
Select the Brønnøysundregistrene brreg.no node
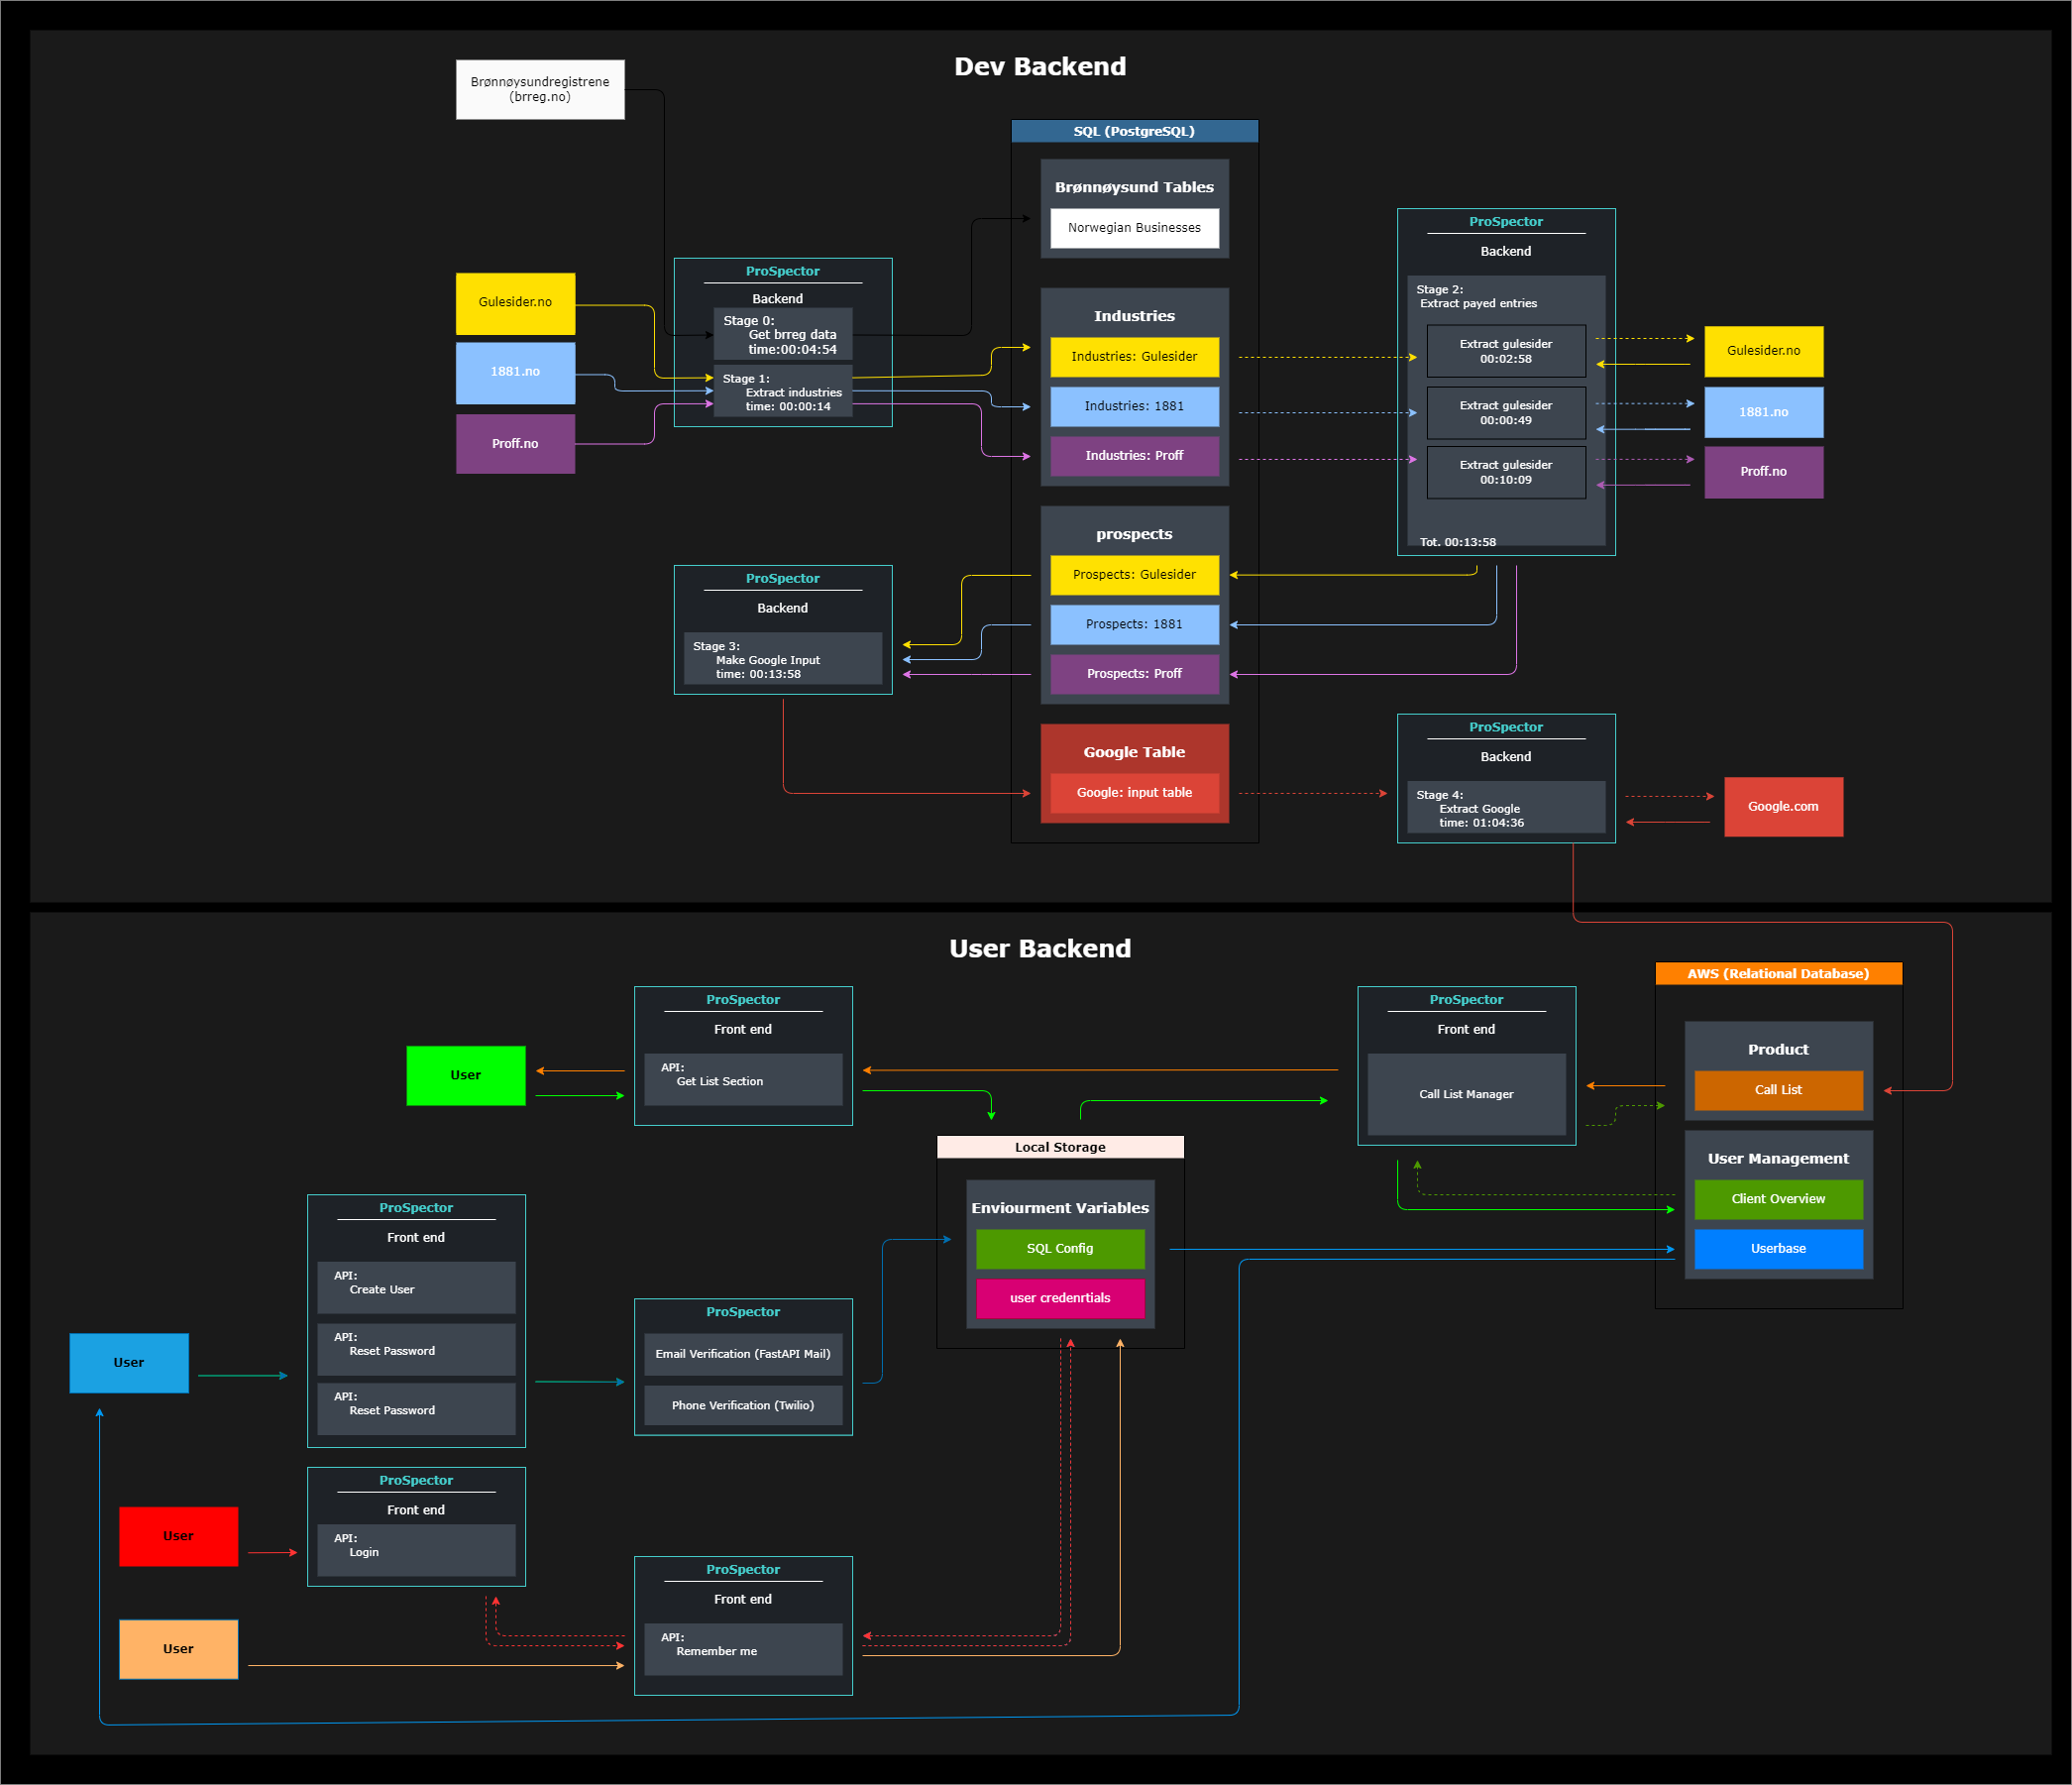(540, 89)
